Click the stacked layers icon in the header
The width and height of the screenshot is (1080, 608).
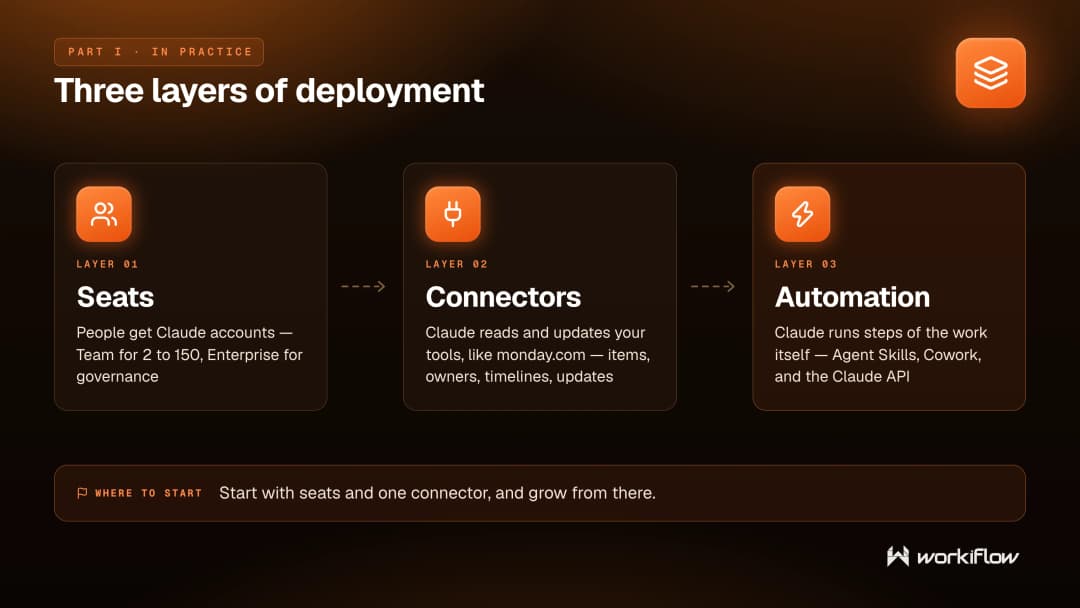coord(990,73)
